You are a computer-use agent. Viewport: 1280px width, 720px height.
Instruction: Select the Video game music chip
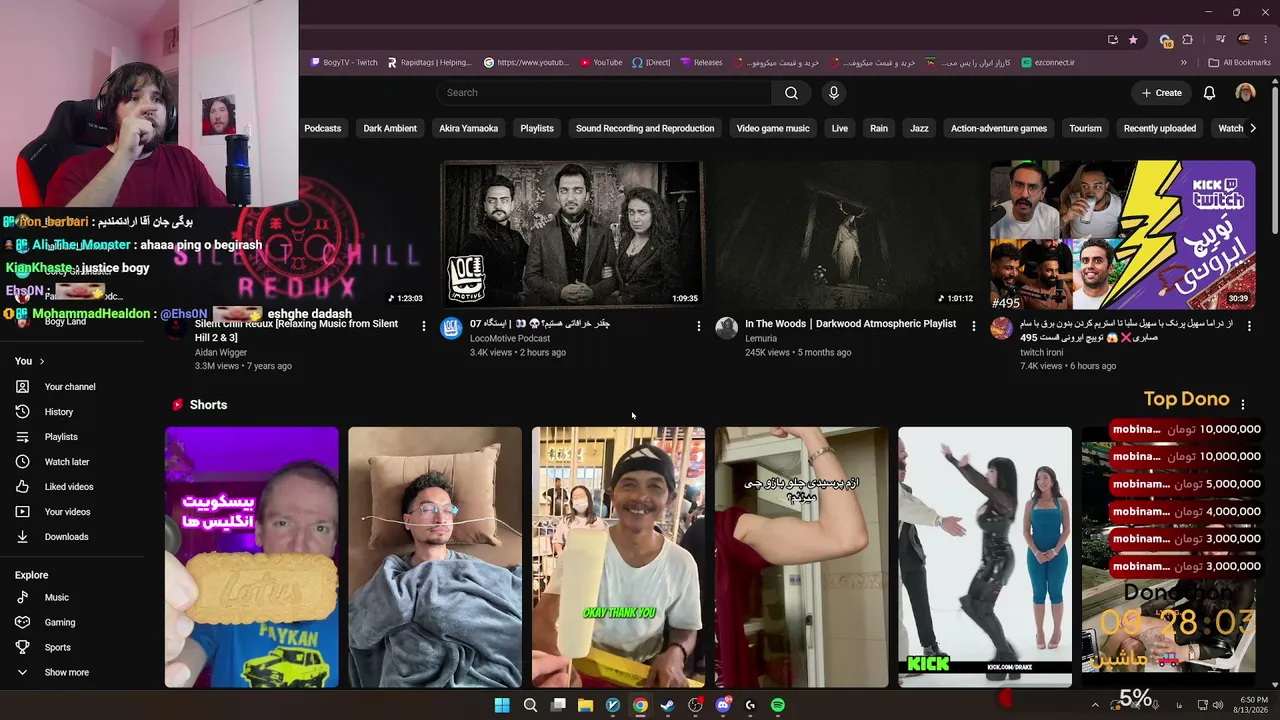(x=773, y=128)
